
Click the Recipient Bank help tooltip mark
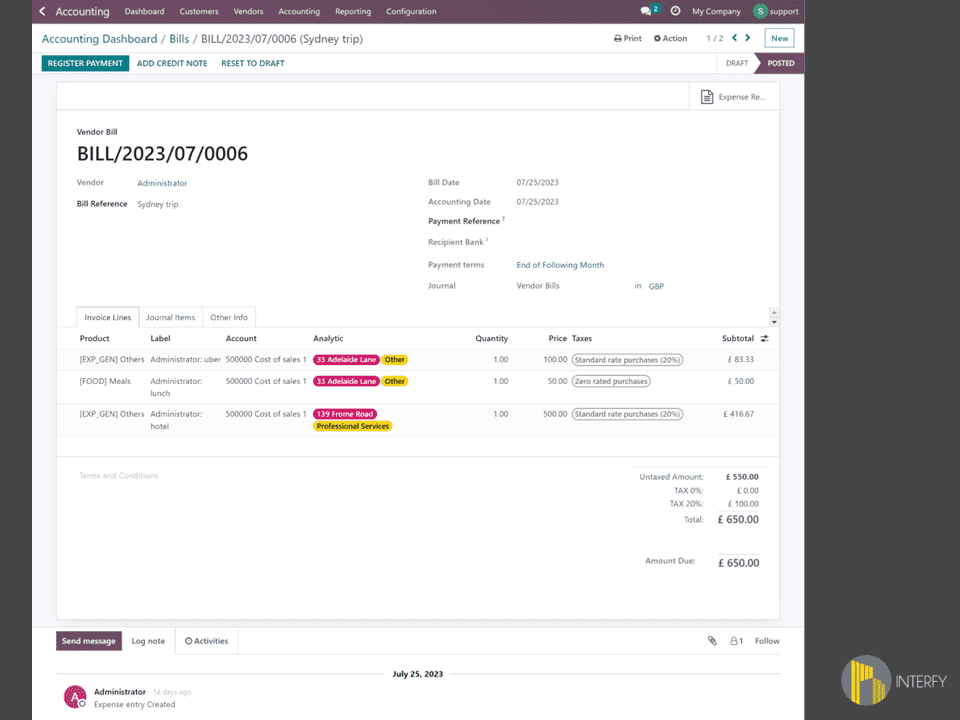click(x=487, y=240)
